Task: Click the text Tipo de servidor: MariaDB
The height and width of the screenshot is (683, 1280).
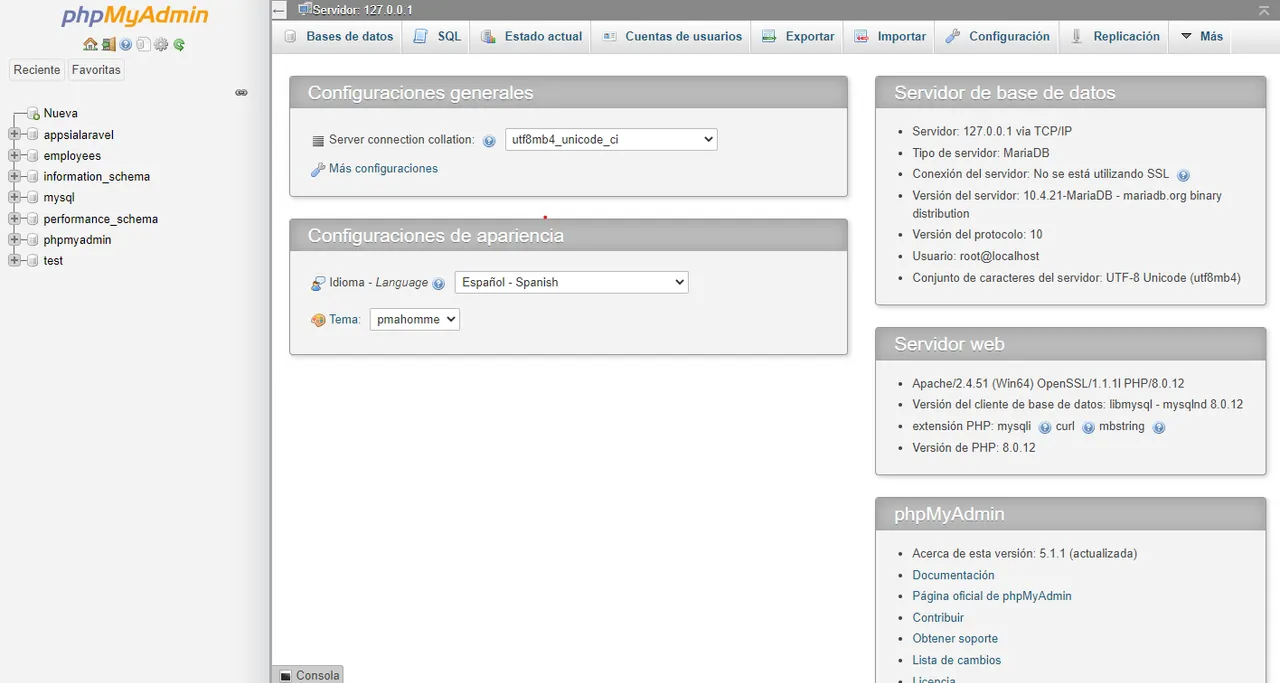Action: pos(981,153)
